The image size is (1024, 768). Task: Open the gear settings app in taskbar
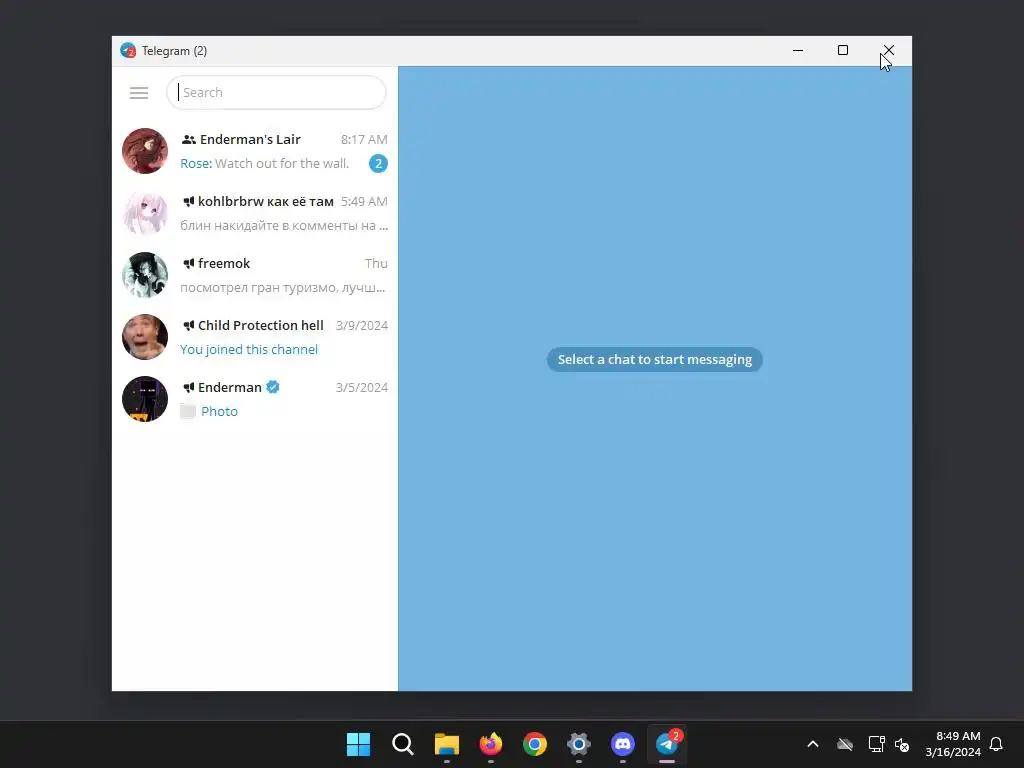click(579, 744)
